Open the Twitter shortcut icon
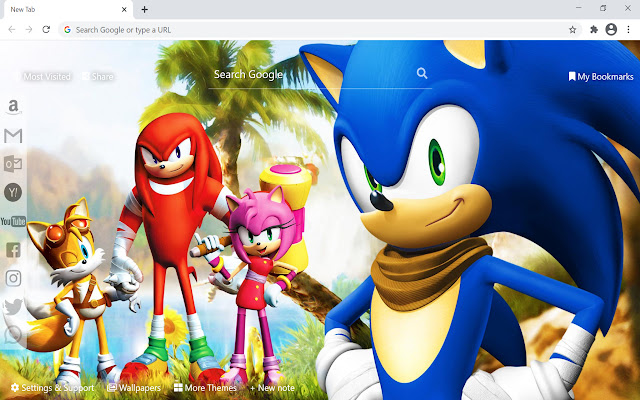The height and width of the screenshot is (400, 640). tap(13, 307)
